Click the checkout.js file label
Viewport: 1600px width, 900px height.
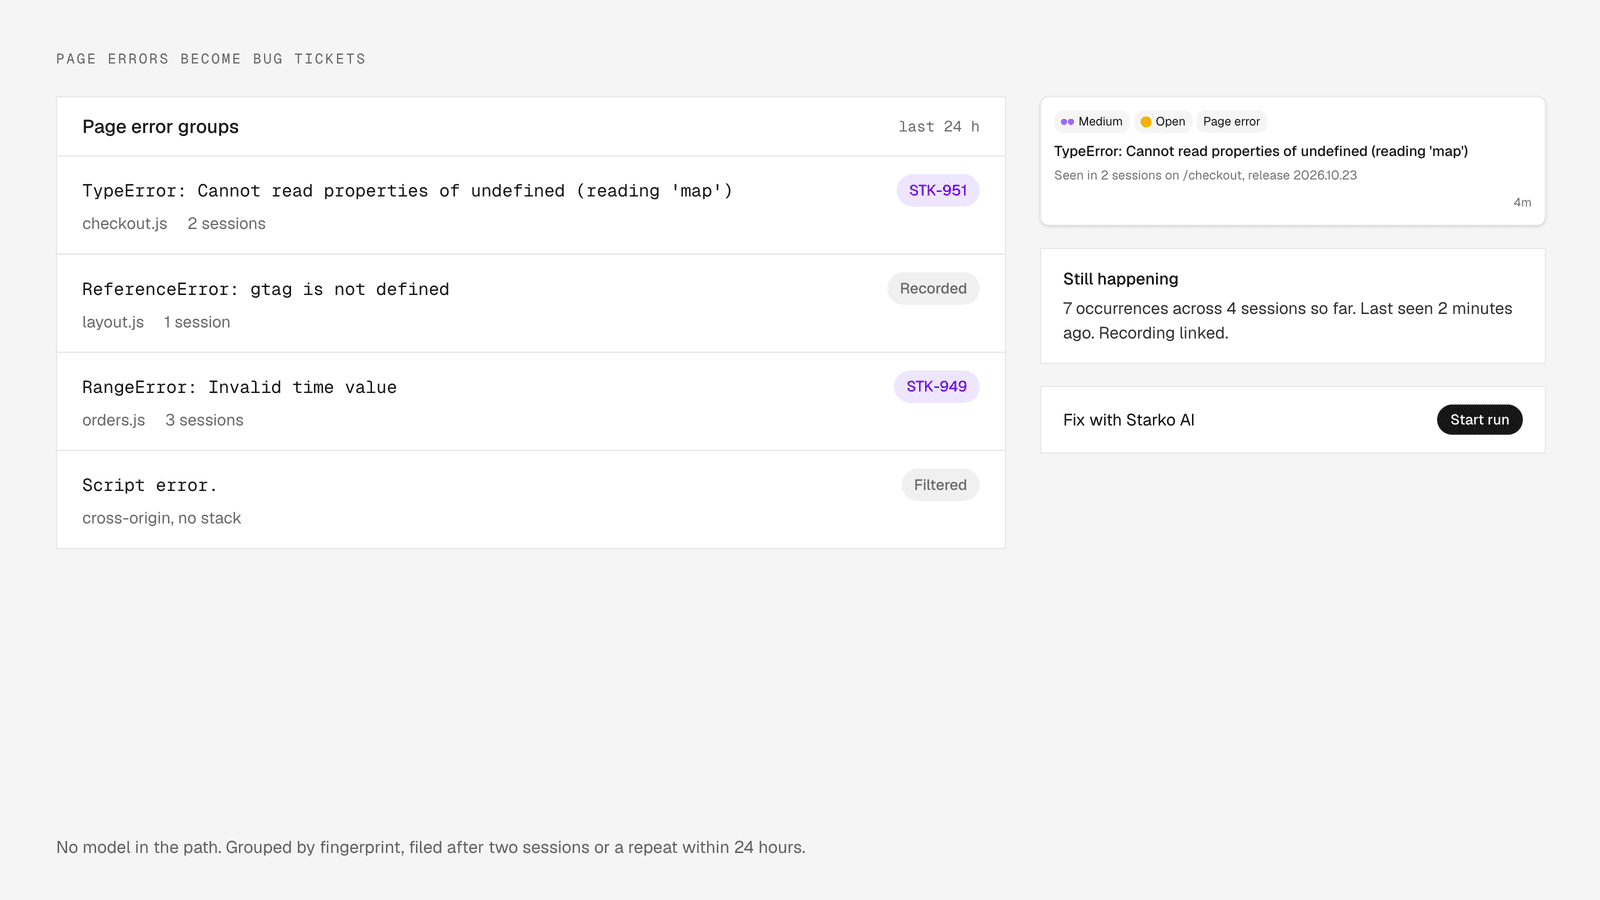point(125,224)
